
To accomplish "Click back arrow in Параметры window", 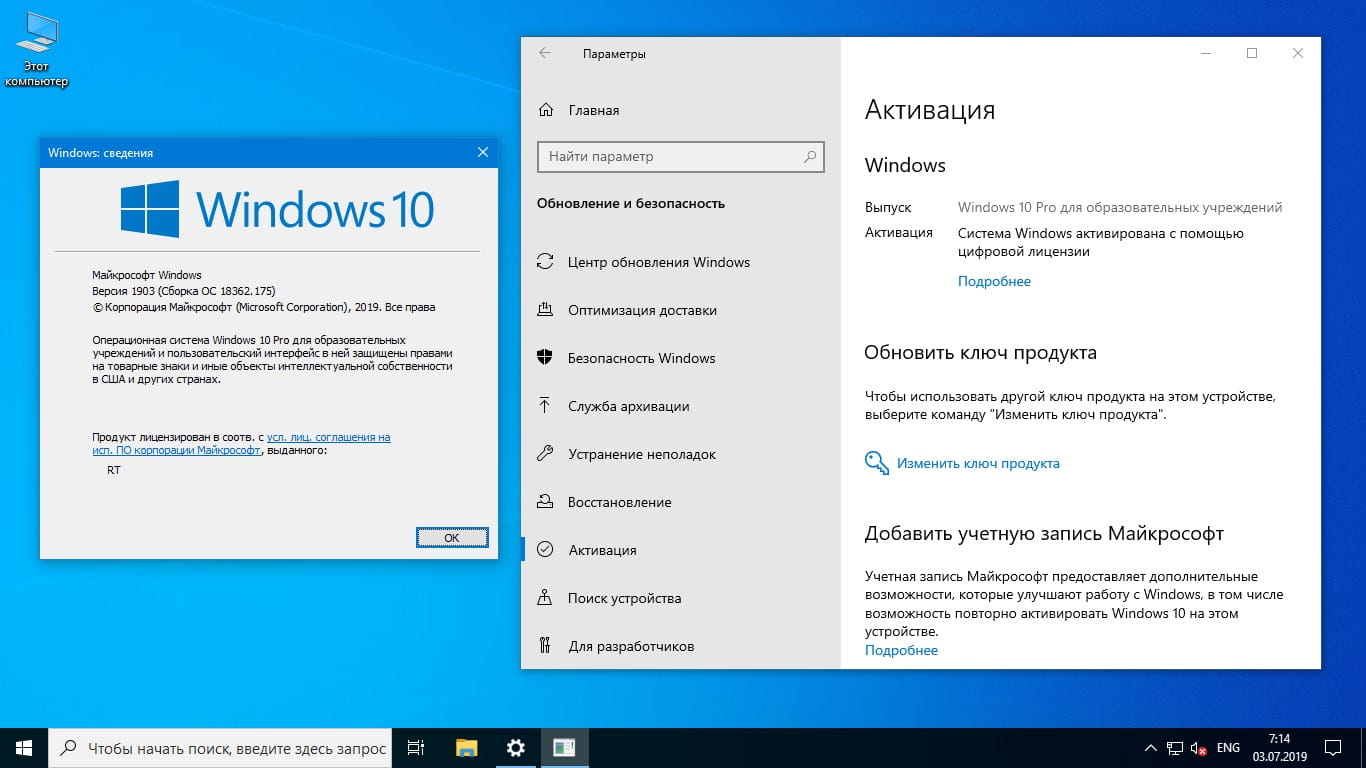I will pyautogui.click(x=545, y=54).
